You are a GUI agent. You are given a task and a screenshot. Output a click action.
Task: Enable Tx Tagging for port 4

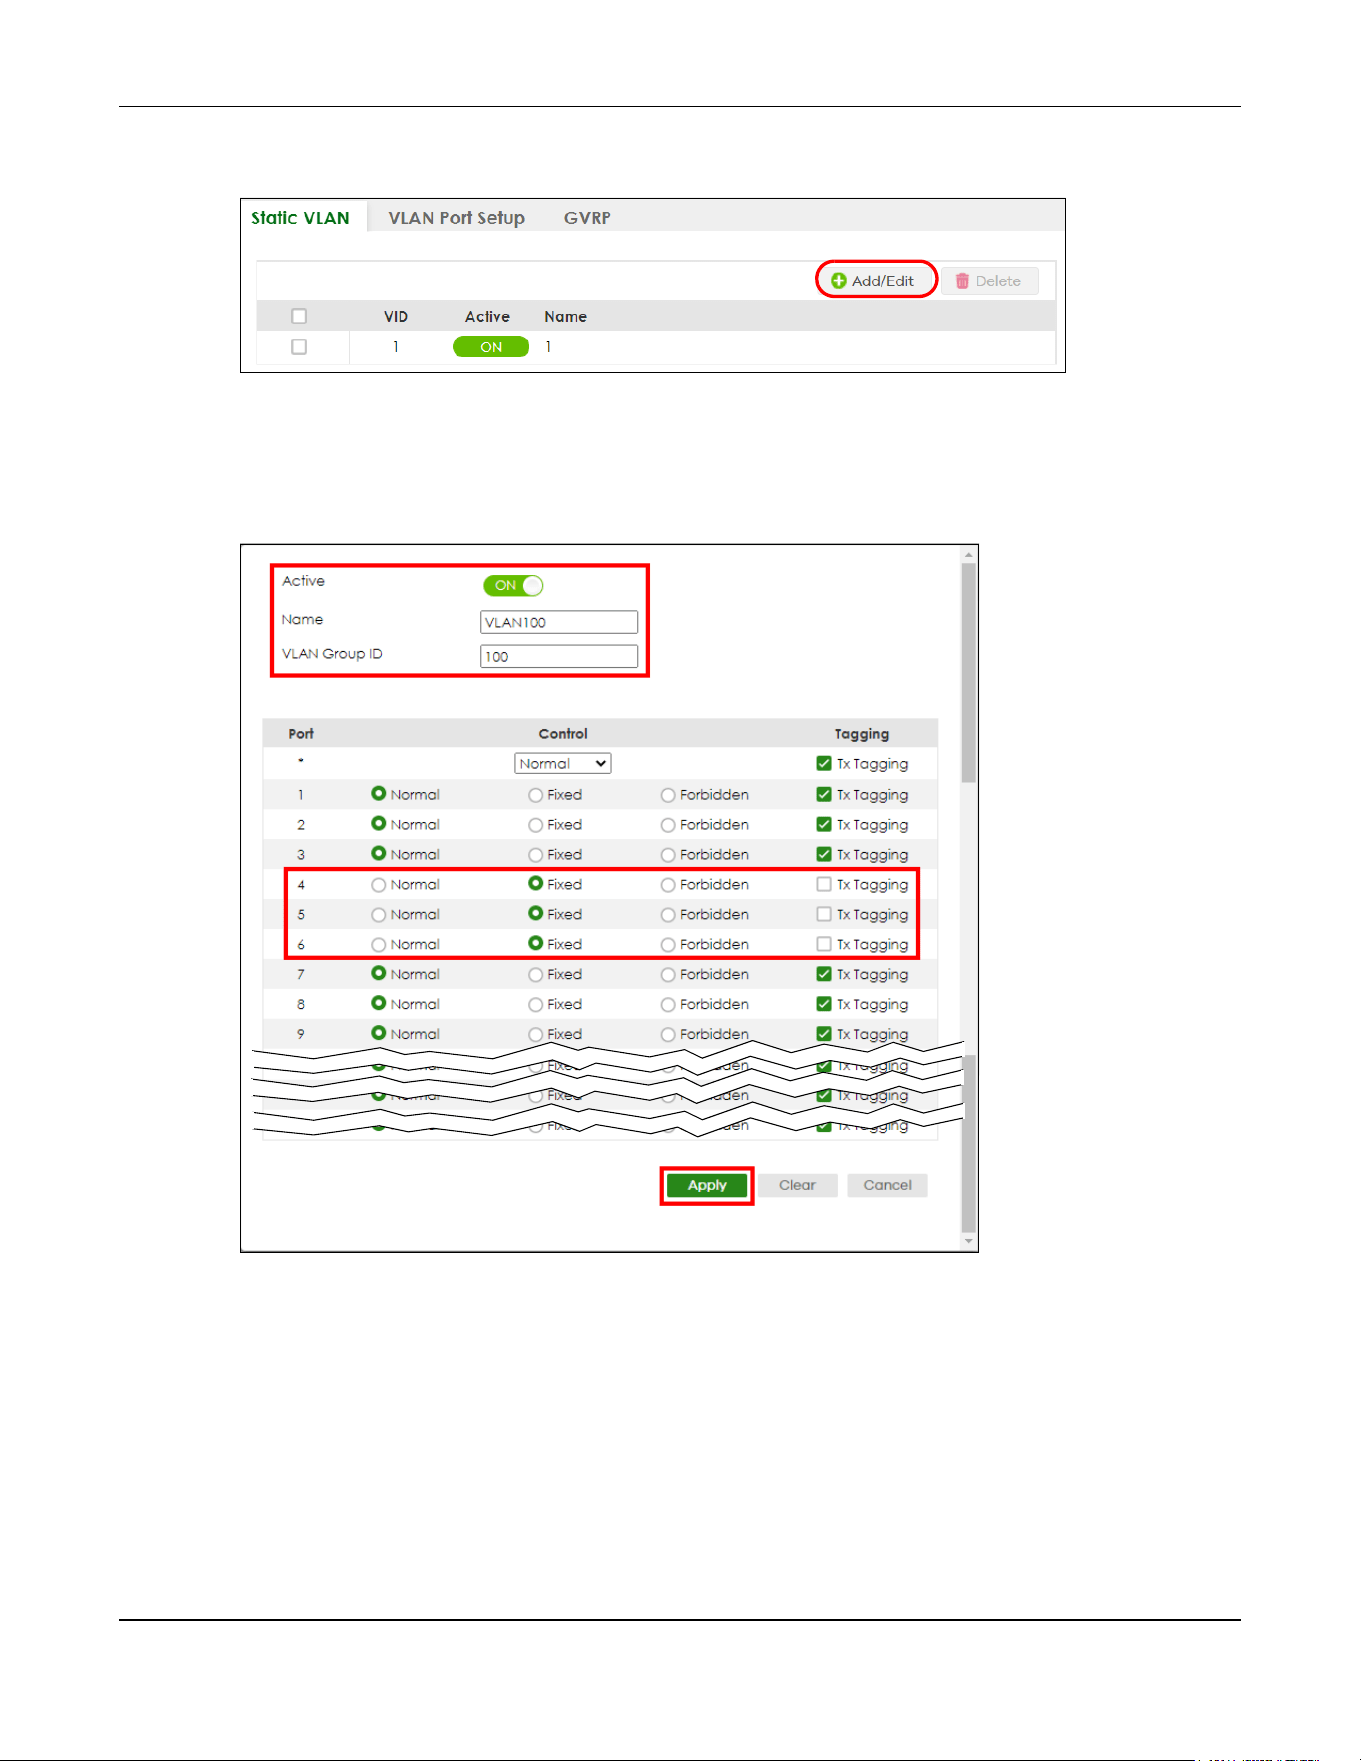[x=824, y=884]
